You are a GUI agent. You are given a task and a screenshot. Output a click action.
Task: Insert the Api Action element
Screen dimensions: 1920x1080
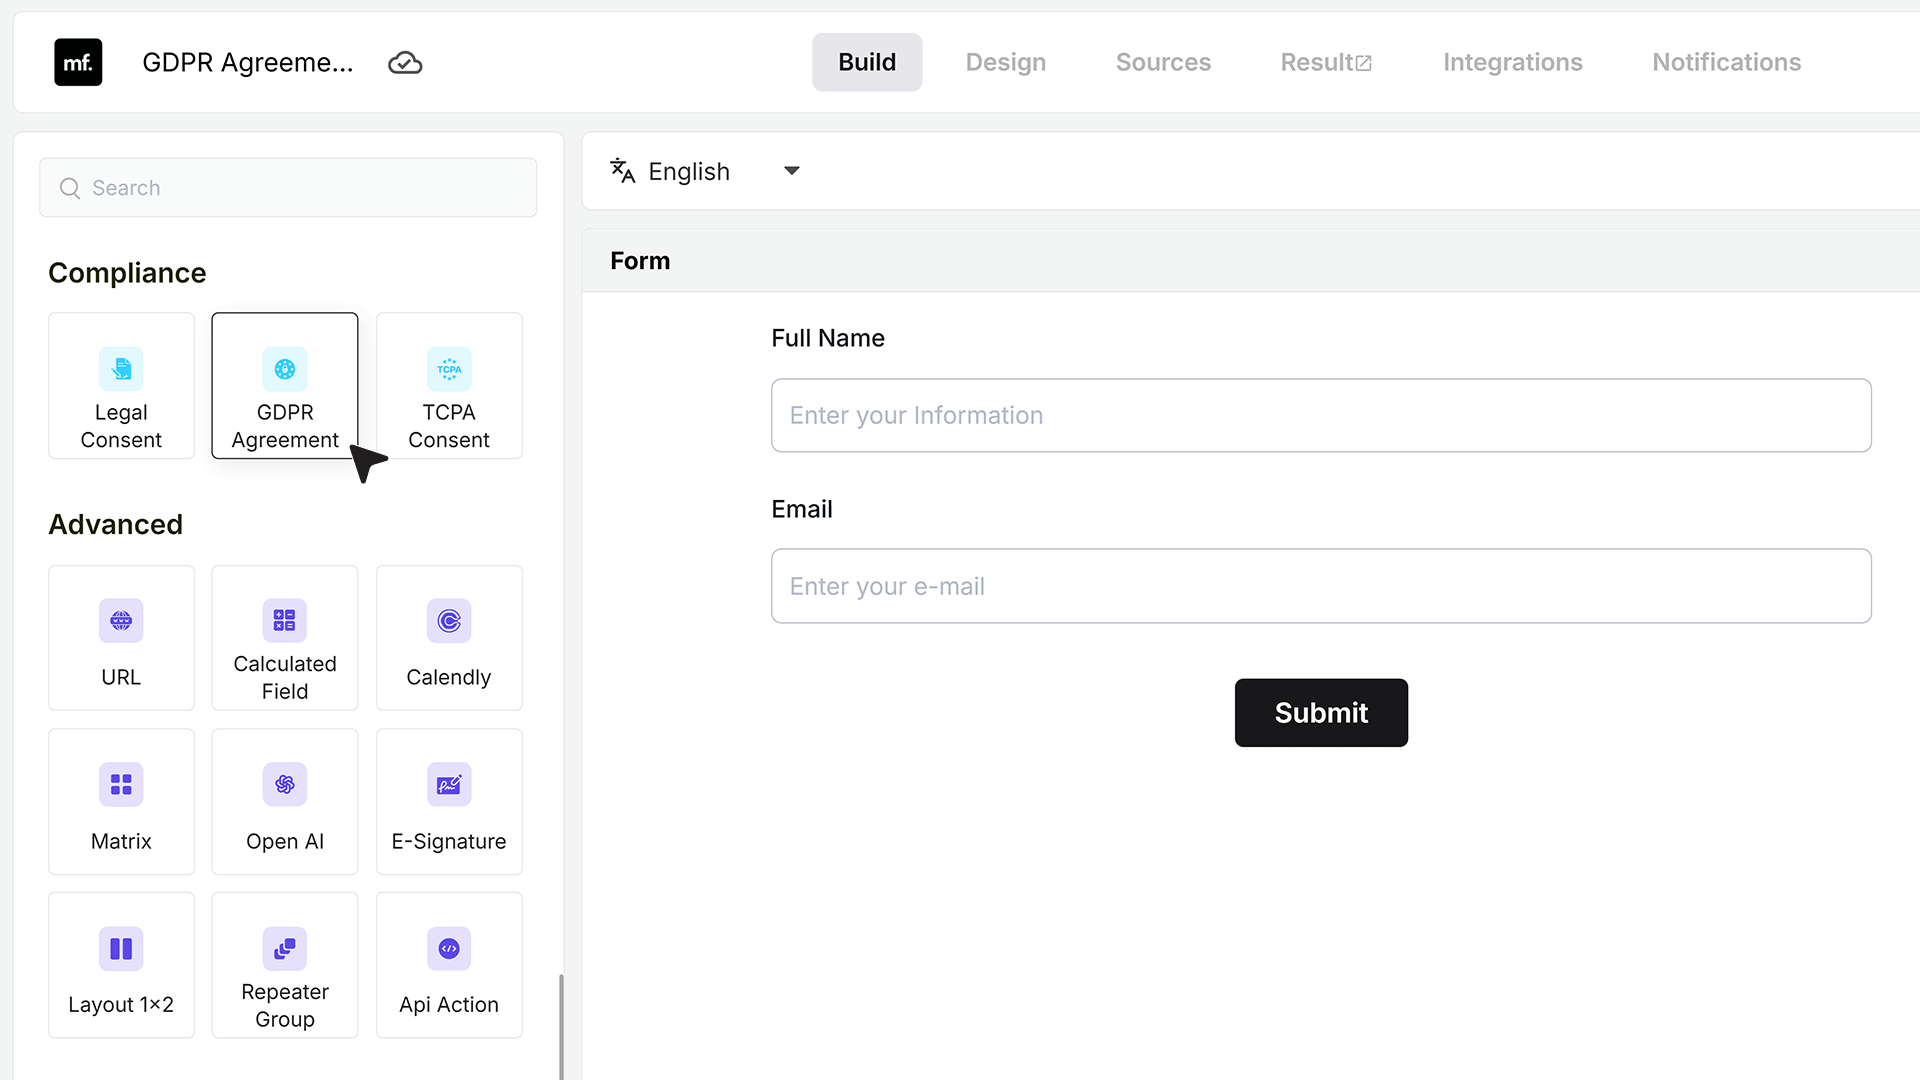click(x=449, y=965)
